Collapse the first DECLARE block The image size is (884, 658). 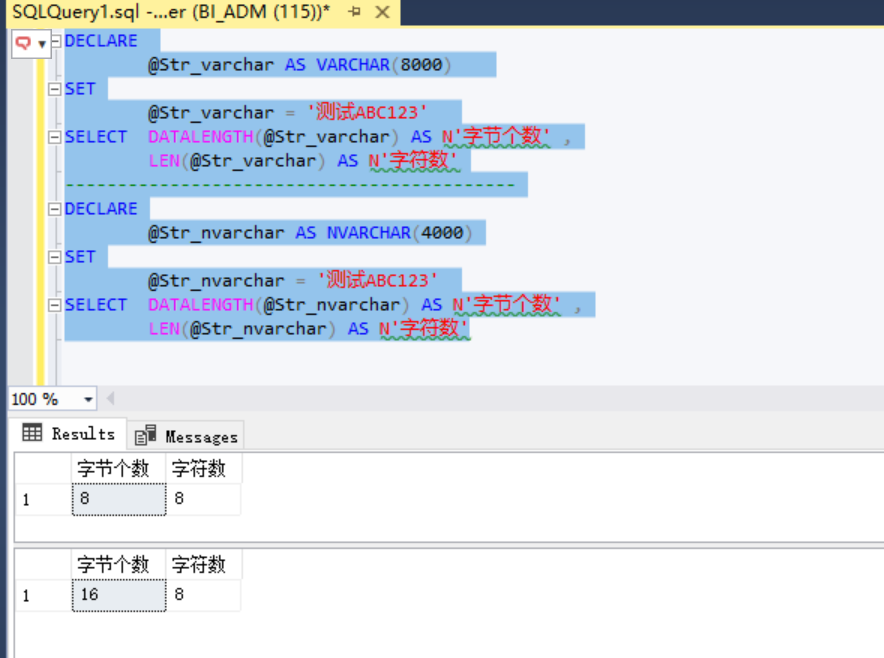pyautogui.click(x=55, y=41)
